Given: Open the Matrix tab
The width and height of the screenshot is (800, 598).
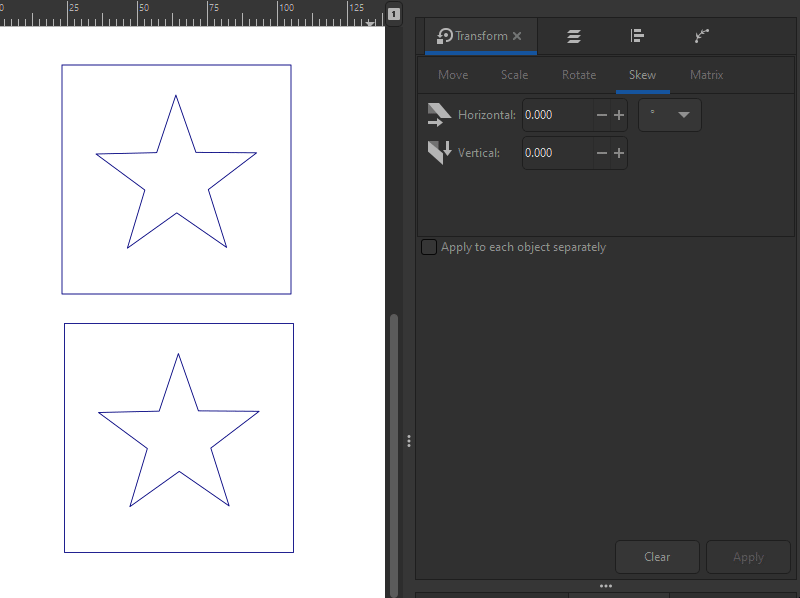Looking at the screenshot, I should pos(706,74).
